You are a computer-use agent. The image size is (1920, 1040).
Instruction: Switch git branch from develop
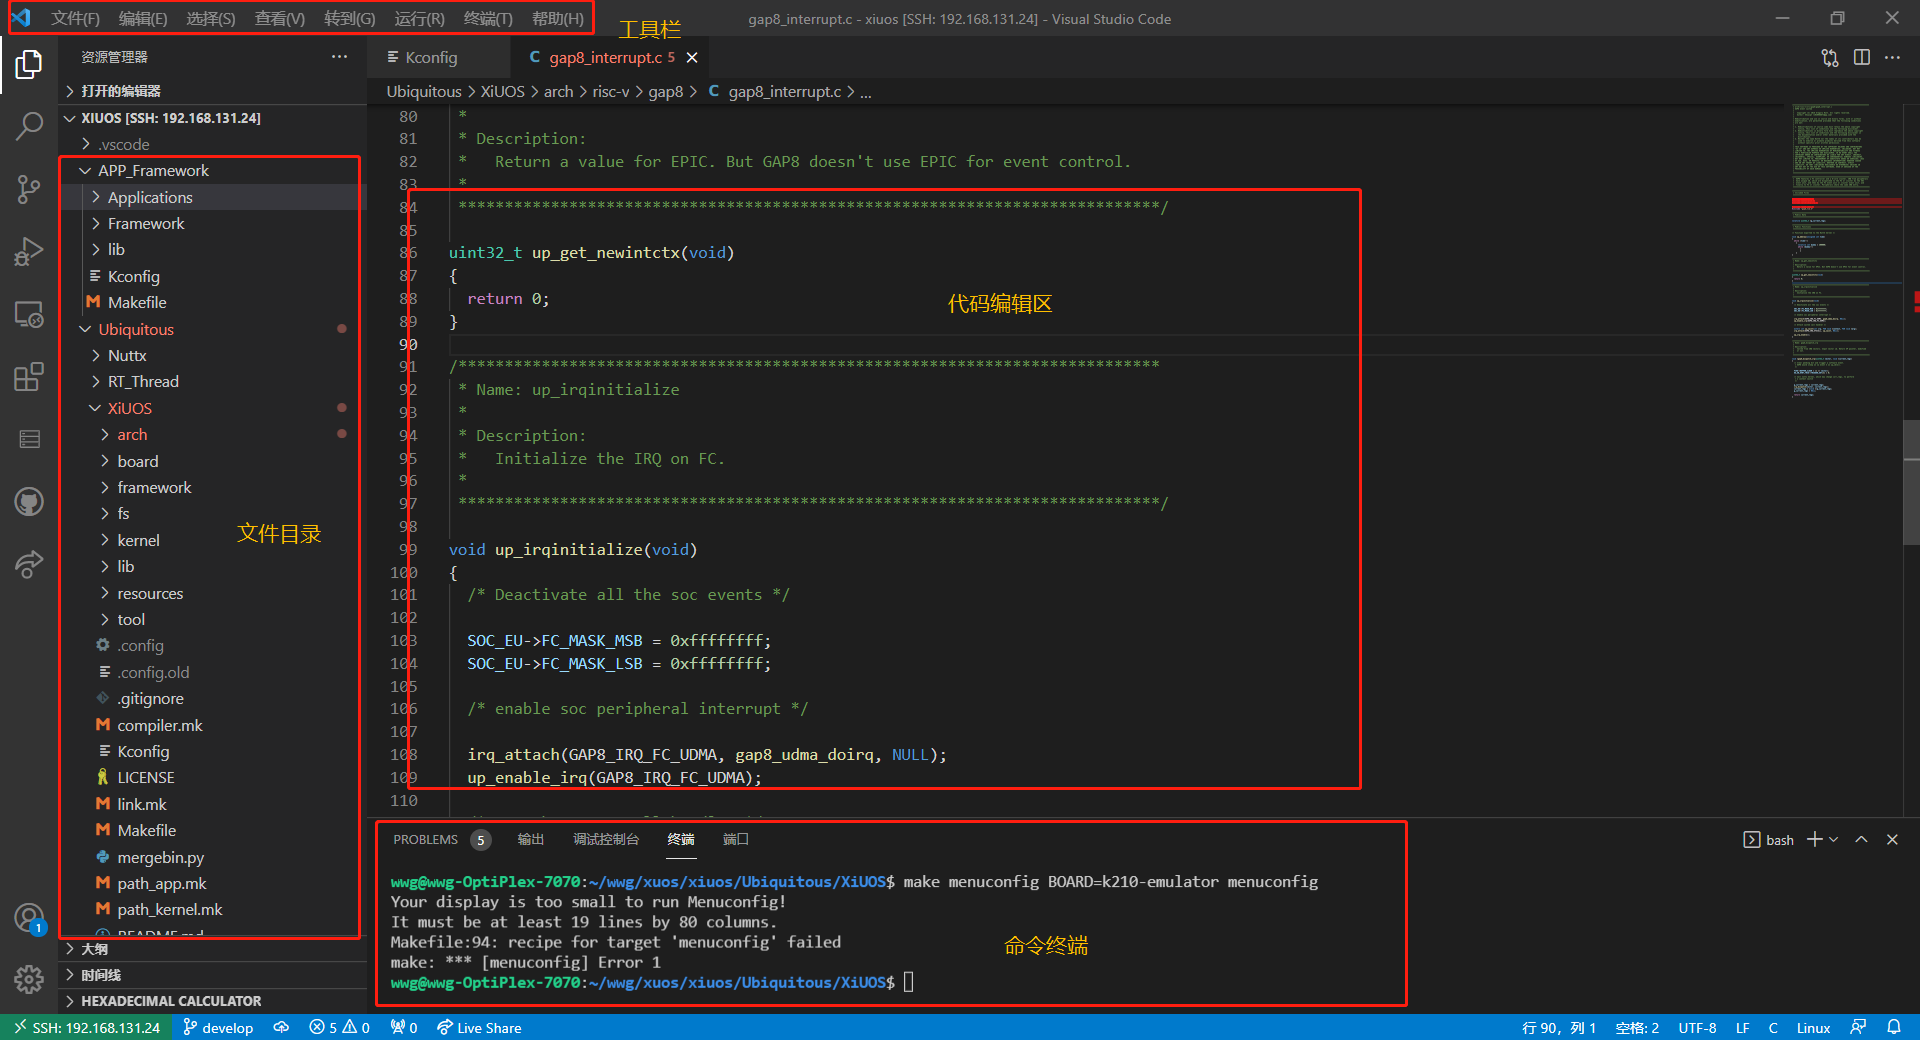[218, 1028]
